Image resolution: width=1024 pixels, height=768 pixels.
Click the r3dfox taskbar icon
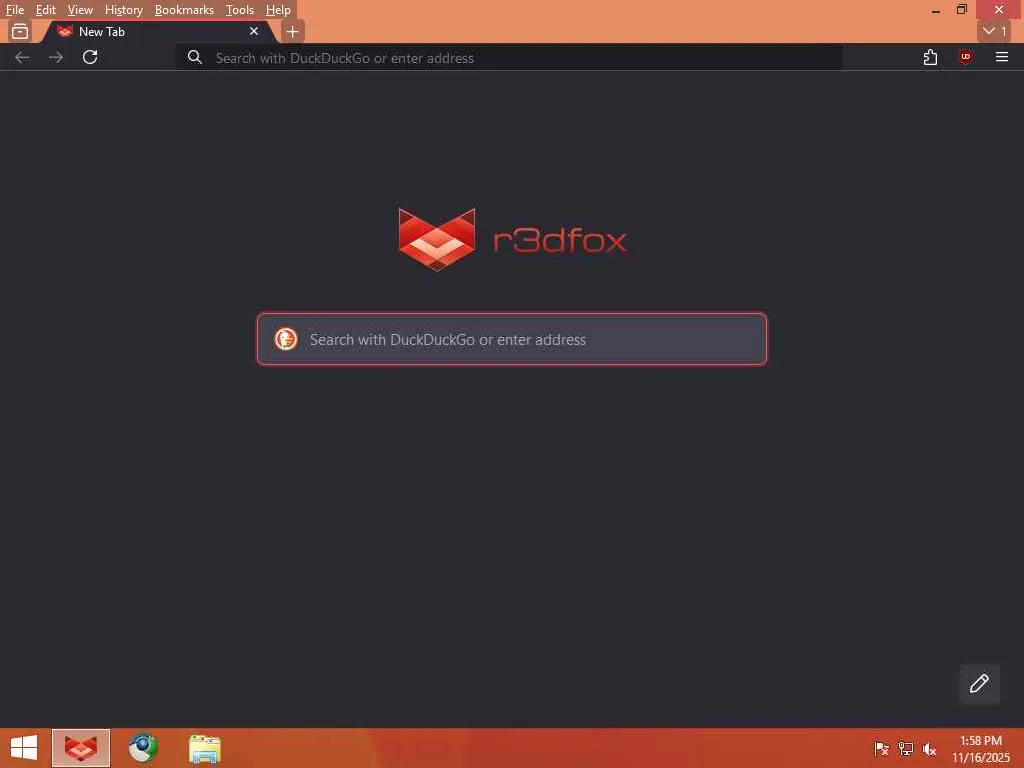(81, 748)
